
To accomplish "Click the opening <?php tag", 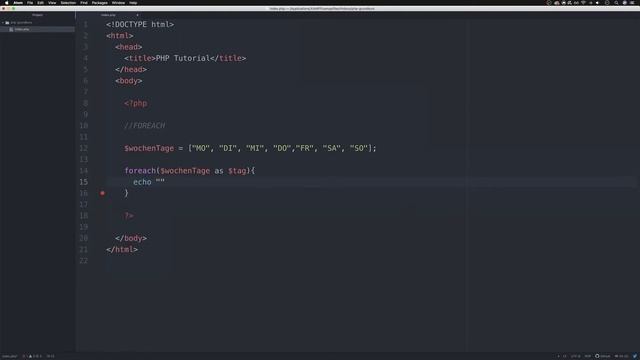I will pos(136,103).
